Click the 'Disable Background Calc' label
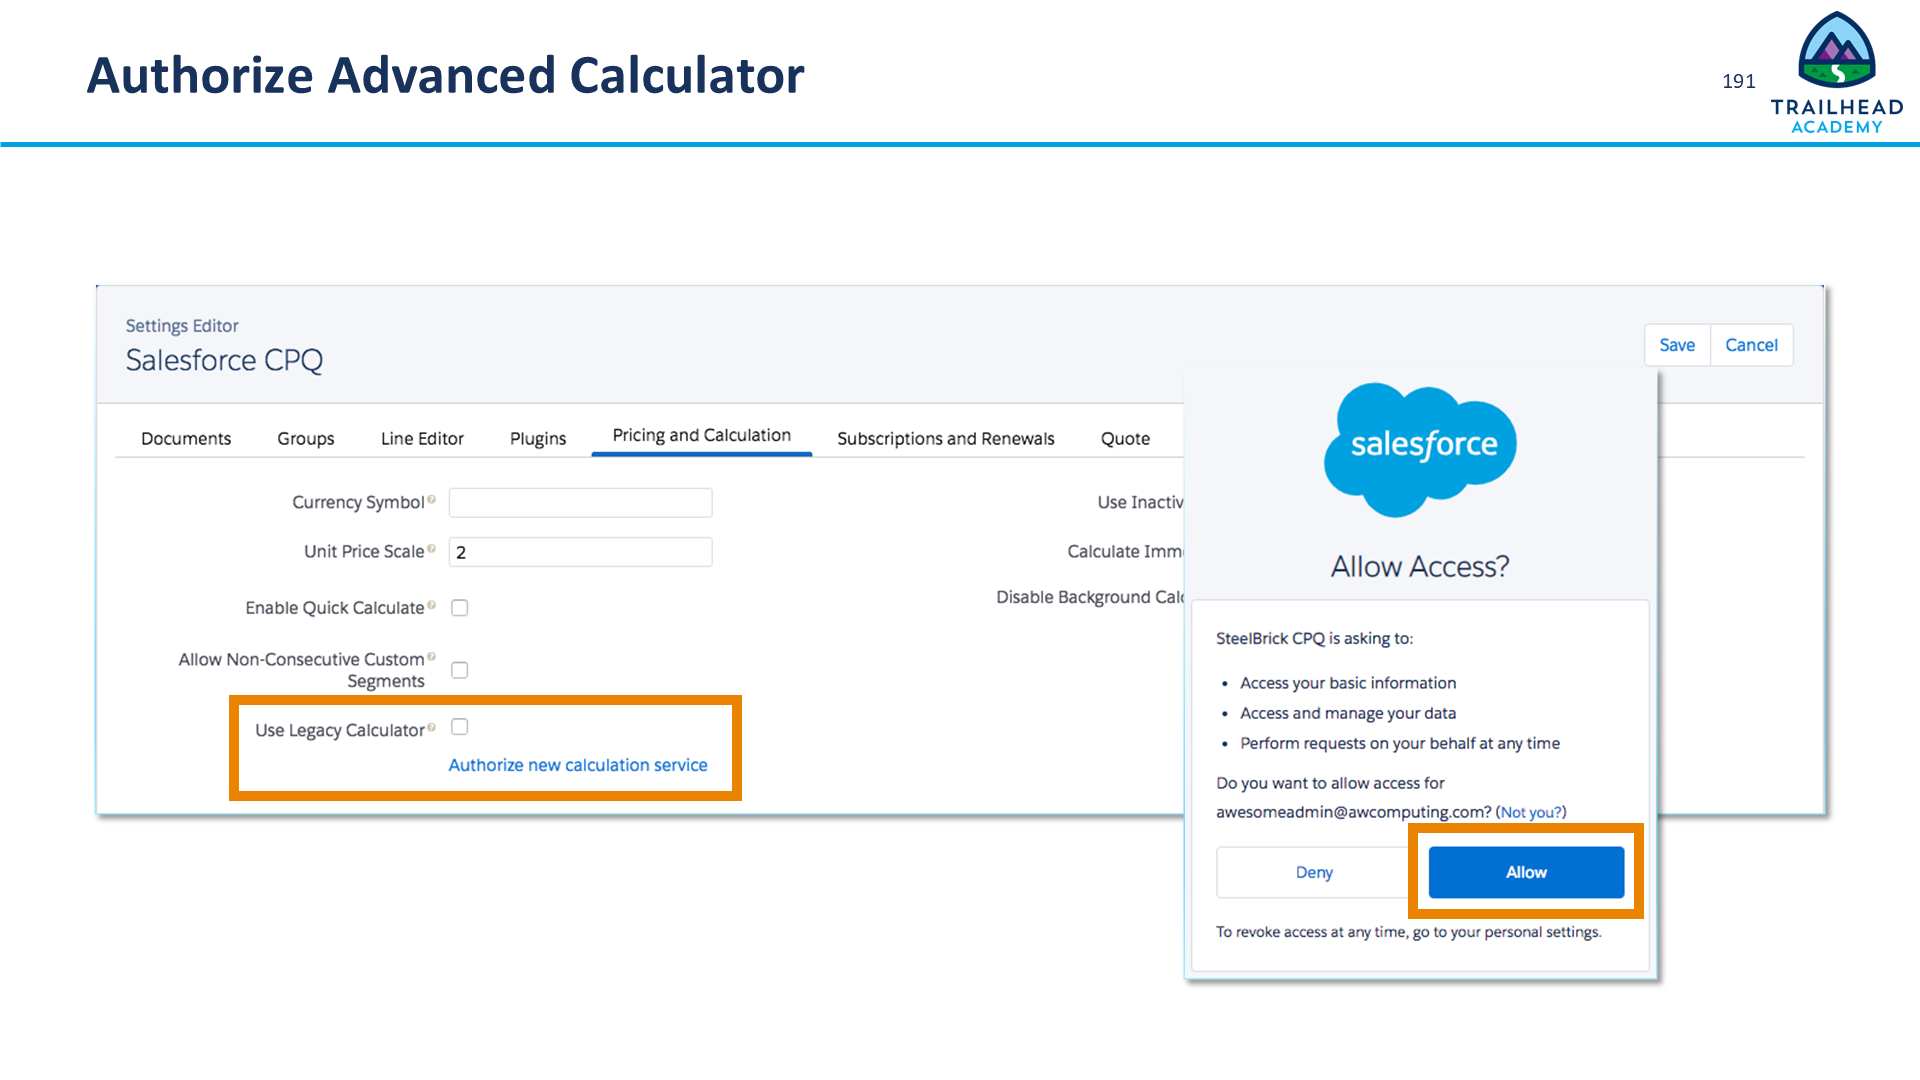The width and height of the screenshot is (1920, 1080). point(1090,597)
